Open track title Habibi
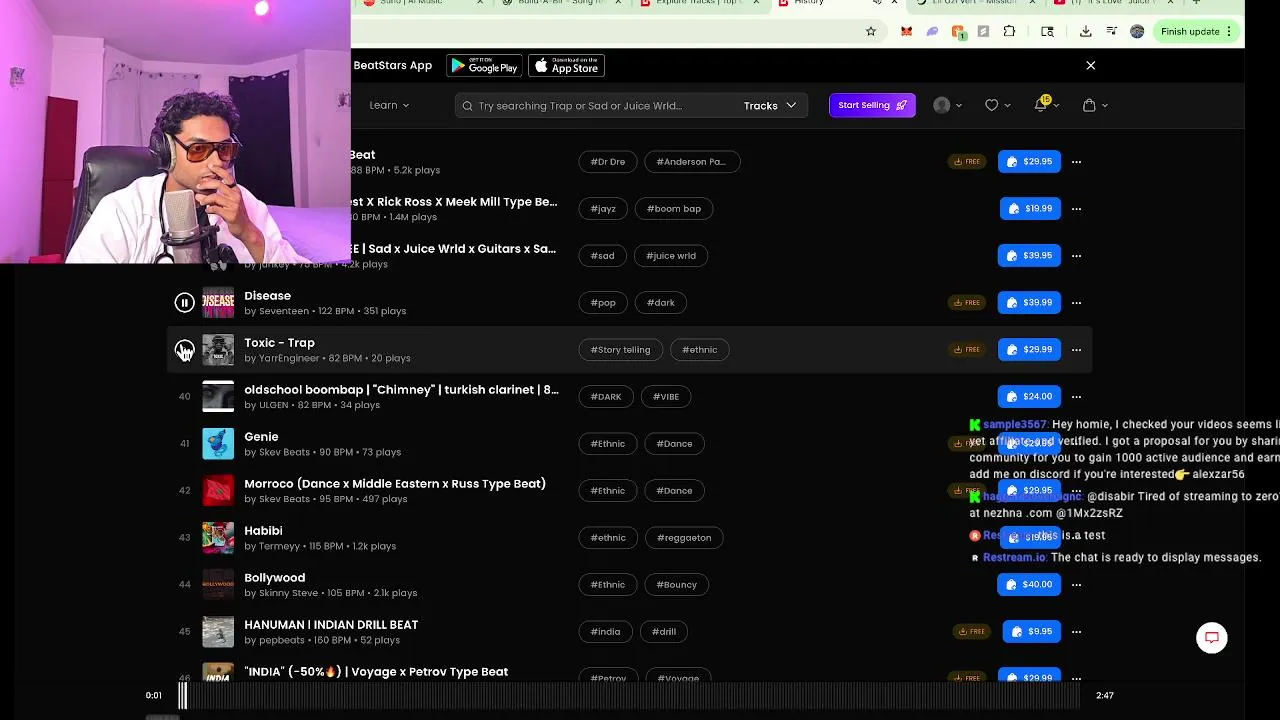 [263, 530]
